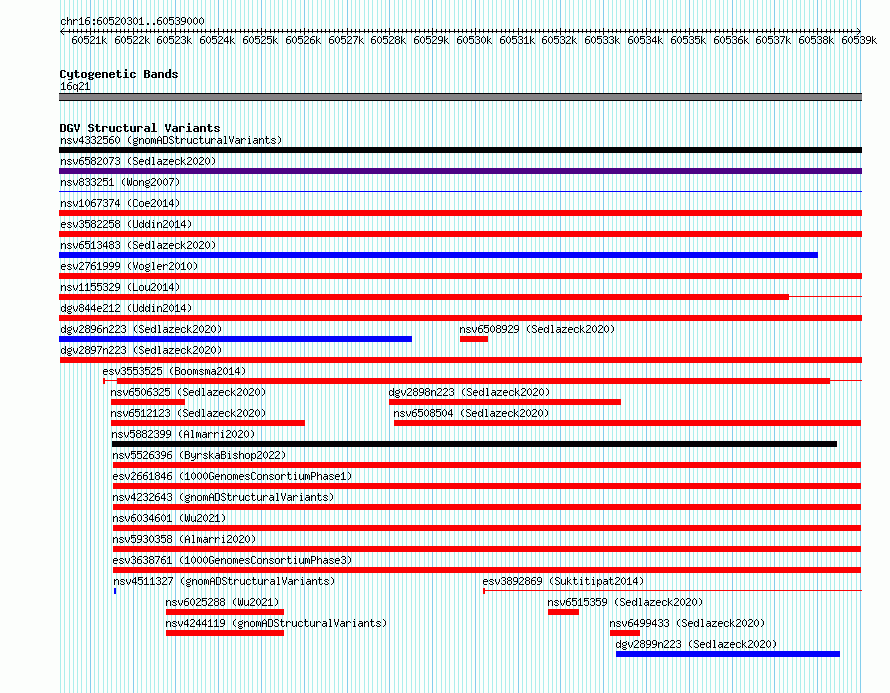Select the blue nsv6513483 variant bar
The width and height of the screenshot is (890, 693).
pyautogui.click(x=438, y=255)
